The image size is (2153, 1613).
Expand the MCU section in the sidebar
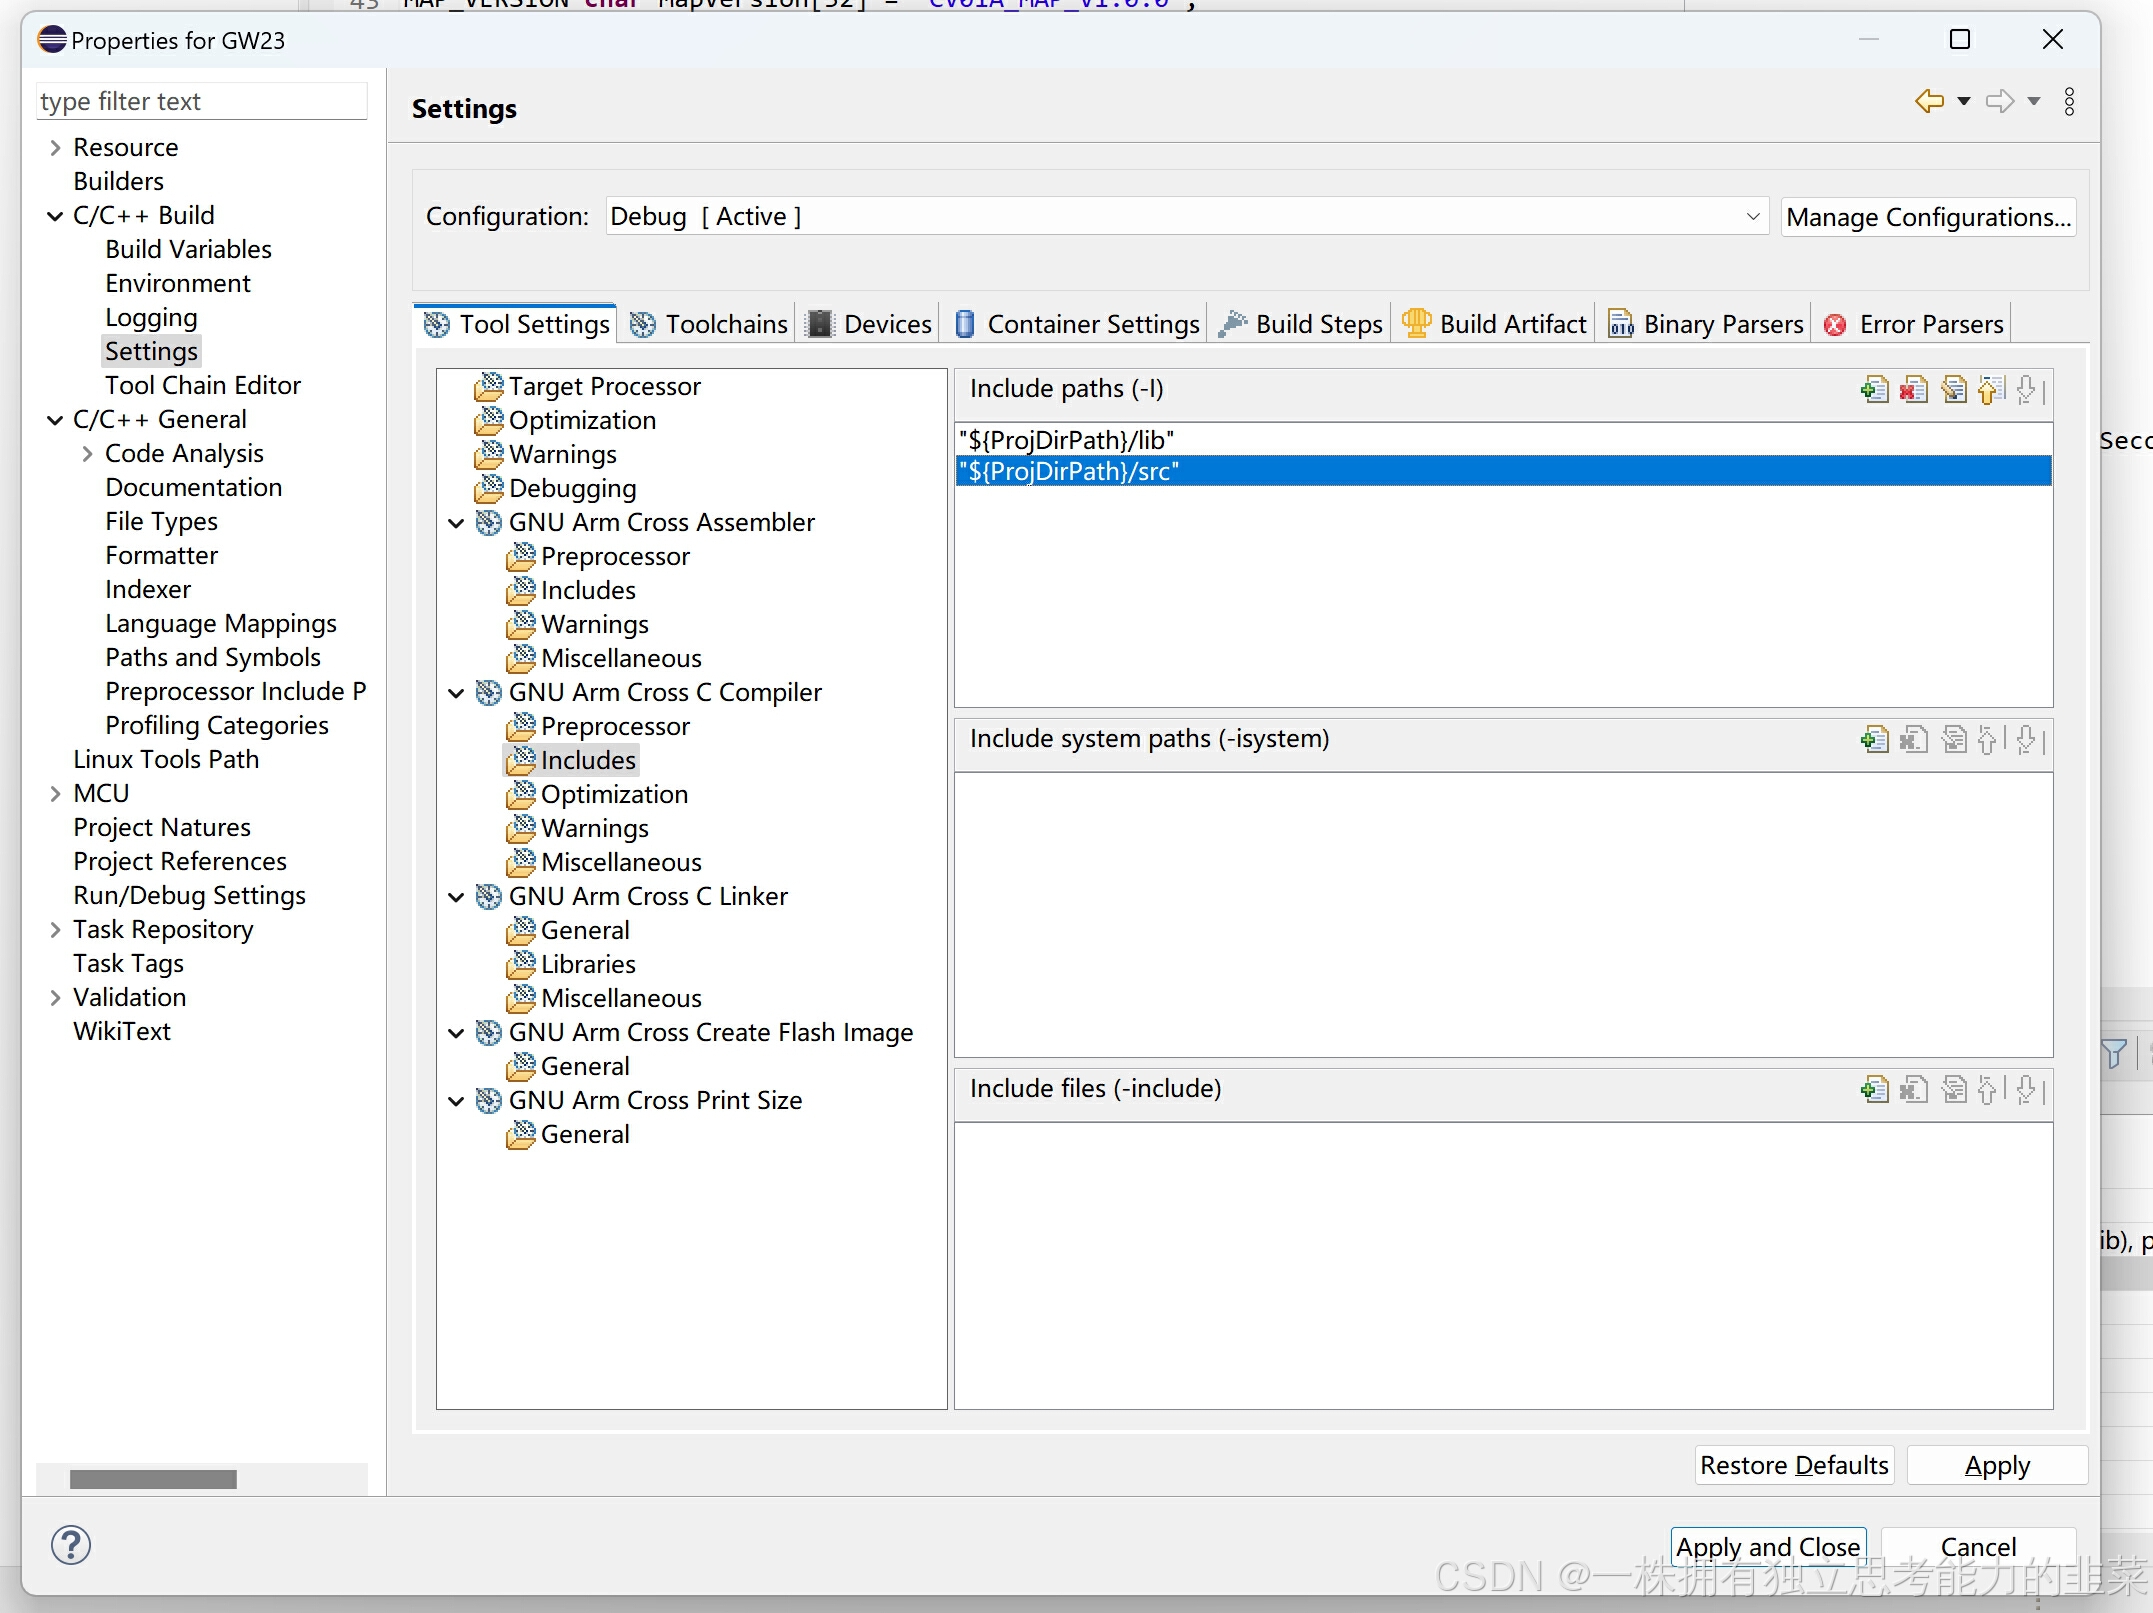(55, 792)
